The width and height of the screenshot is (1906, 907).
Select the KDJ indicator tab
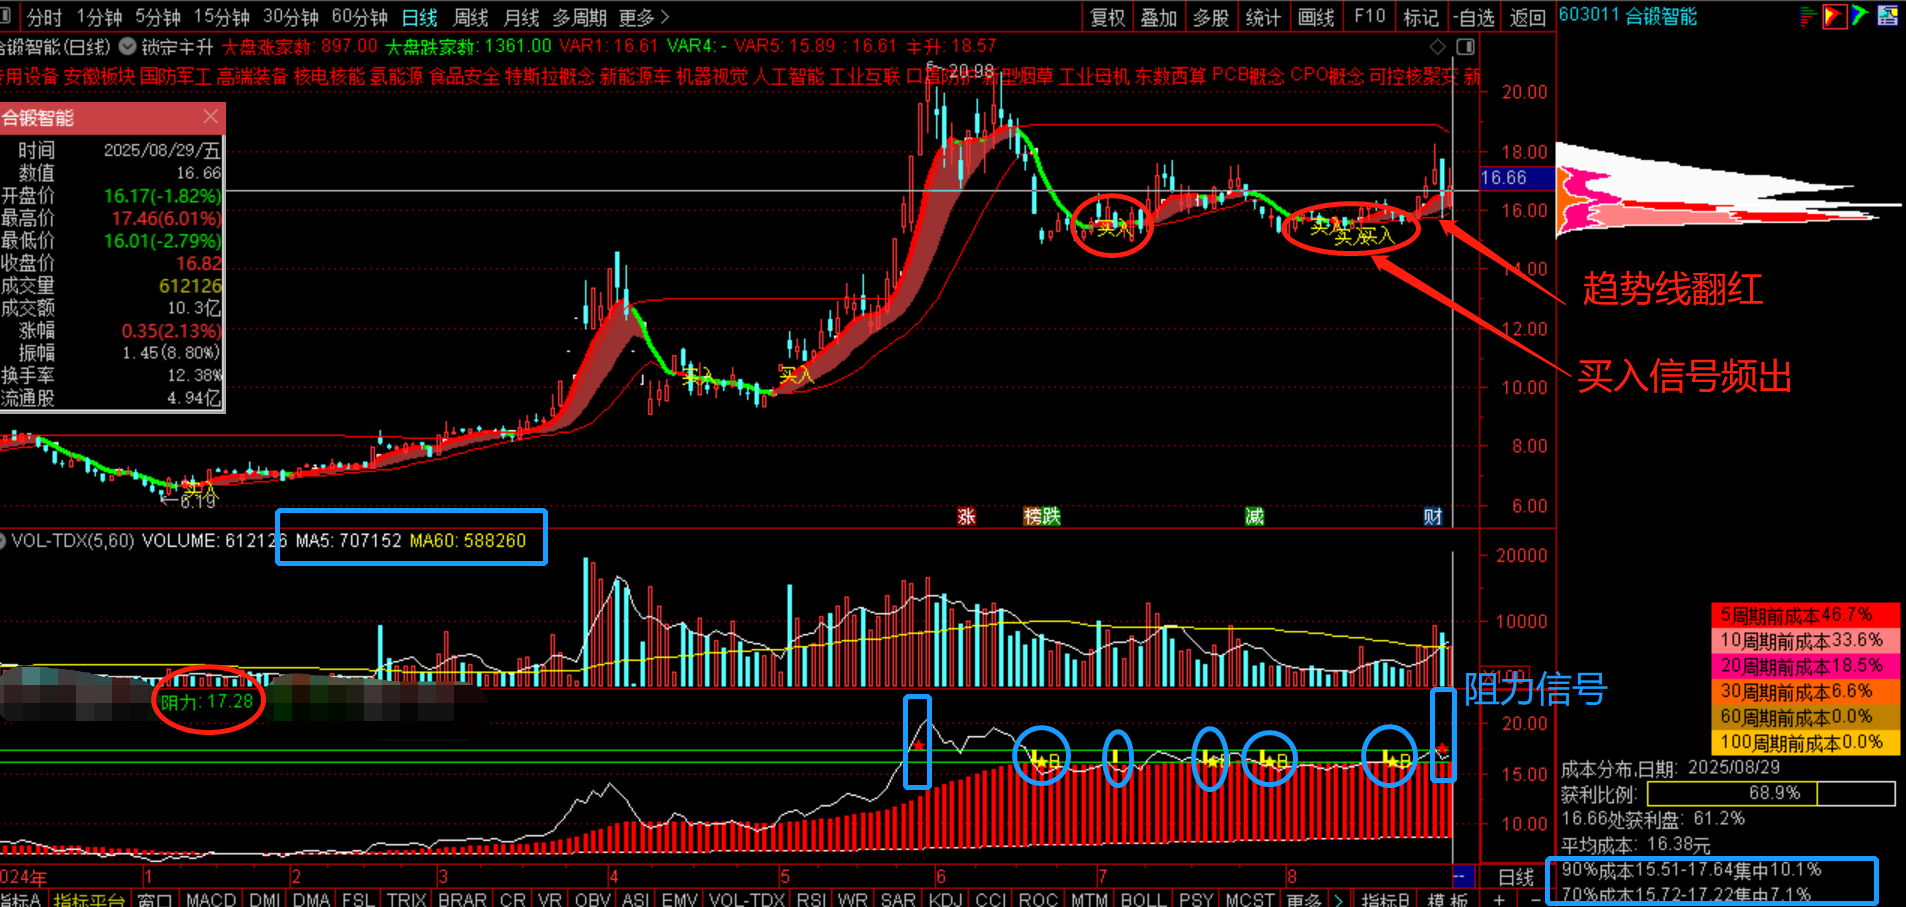[x=946, y=899]
